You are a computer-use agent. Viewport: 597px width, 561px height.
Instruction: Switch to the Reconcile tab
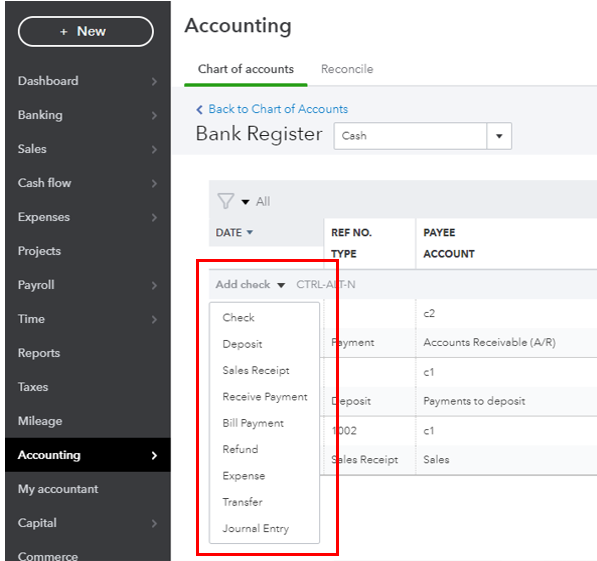pyautogui.click(x=347, y=69)
